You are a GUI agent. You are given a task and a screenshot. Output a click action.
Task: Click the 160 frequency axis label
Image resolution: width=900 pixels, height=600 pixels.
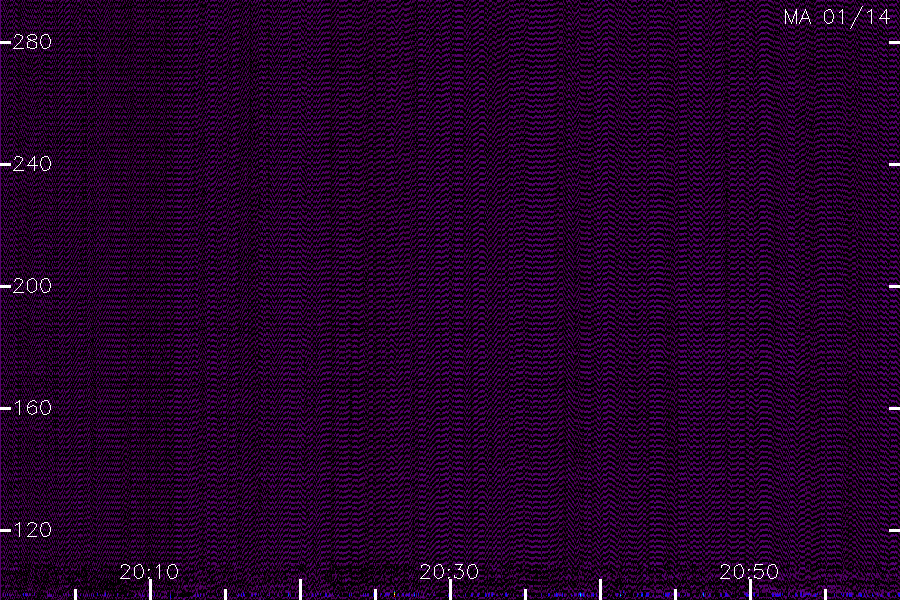click(x=32, y=408)
